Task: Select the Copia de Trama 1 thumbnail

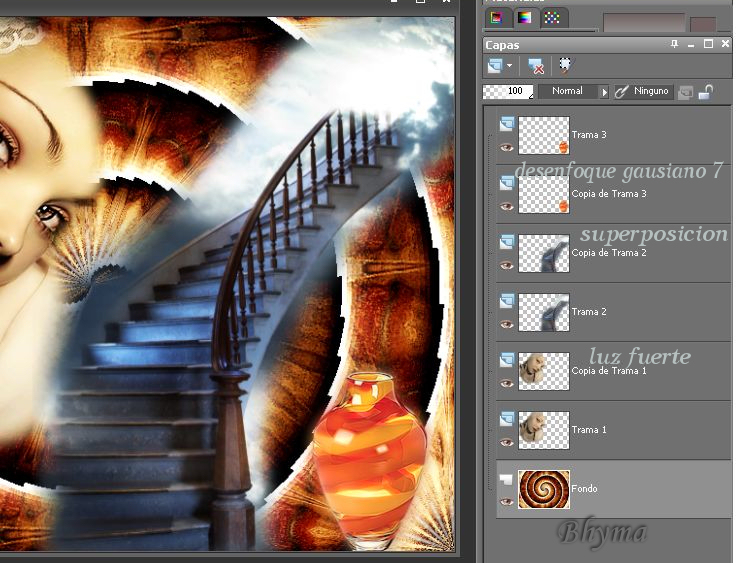Action: pos(544,371)
